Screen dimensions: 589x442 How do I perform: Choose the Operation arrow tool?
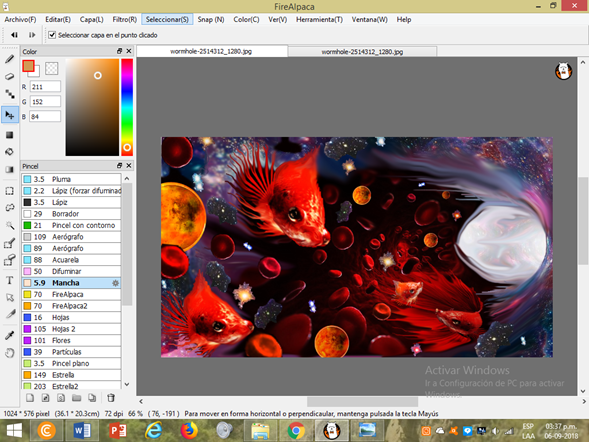[x=9, y=297]
